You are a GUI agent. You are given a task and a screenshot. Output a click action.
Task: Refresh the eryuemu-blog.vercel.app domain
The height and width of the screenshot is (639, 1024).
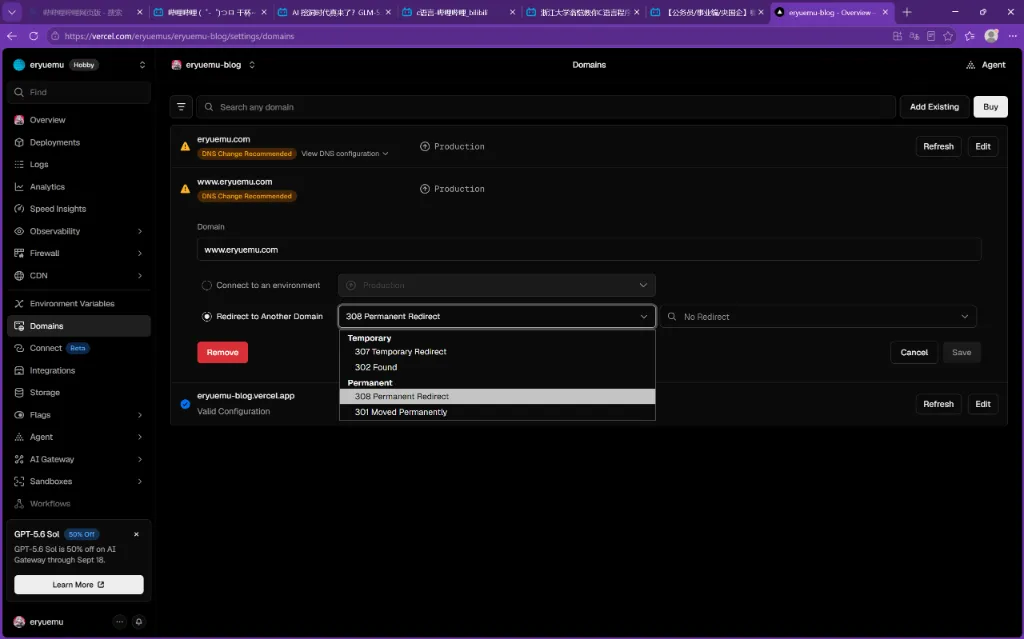click(x=938, y=404)
